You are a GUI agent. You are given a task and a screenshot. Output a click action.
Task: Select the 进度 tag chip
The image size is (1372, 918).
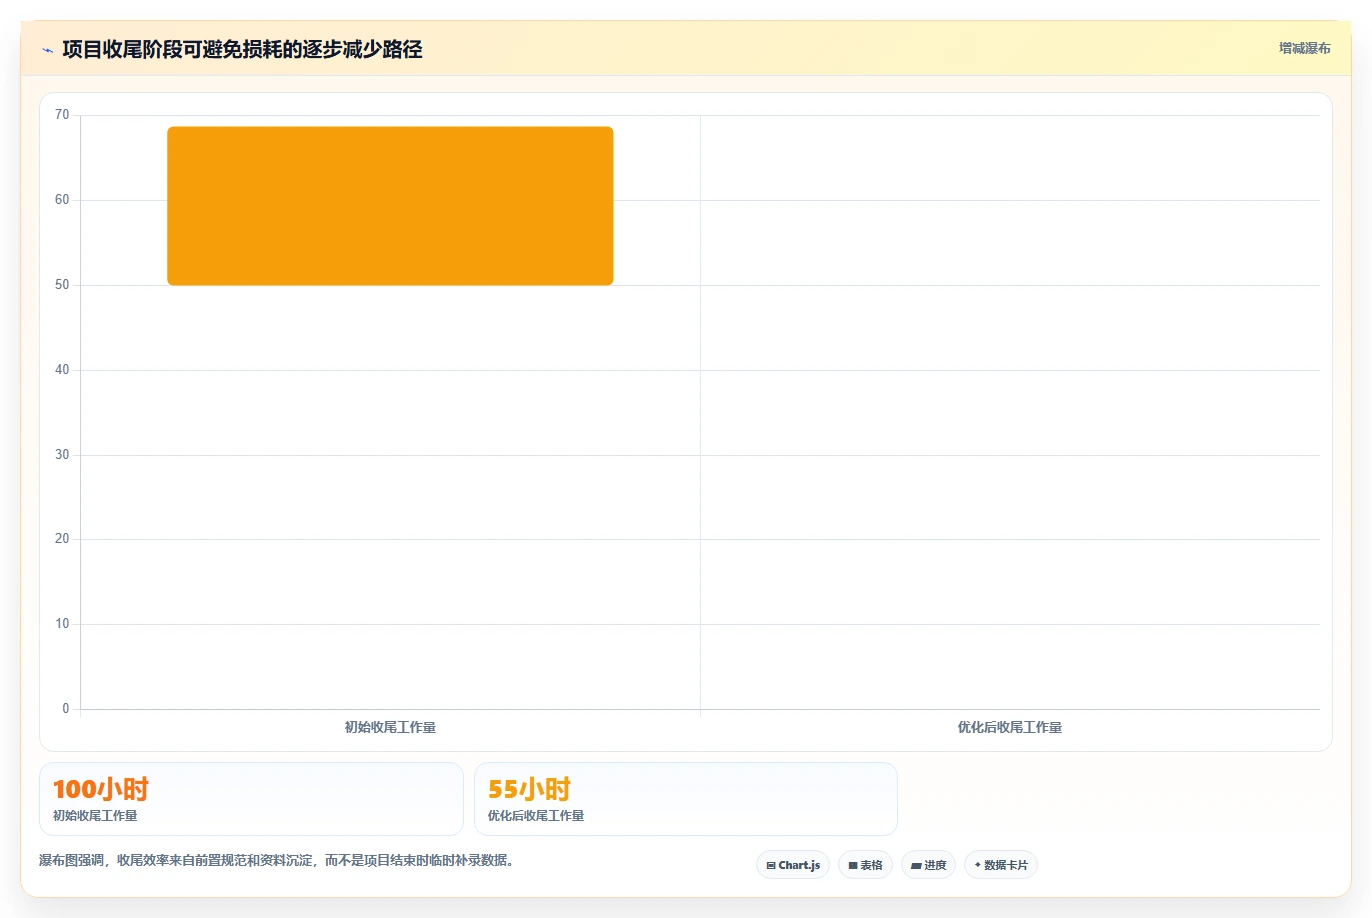point(928,865)
